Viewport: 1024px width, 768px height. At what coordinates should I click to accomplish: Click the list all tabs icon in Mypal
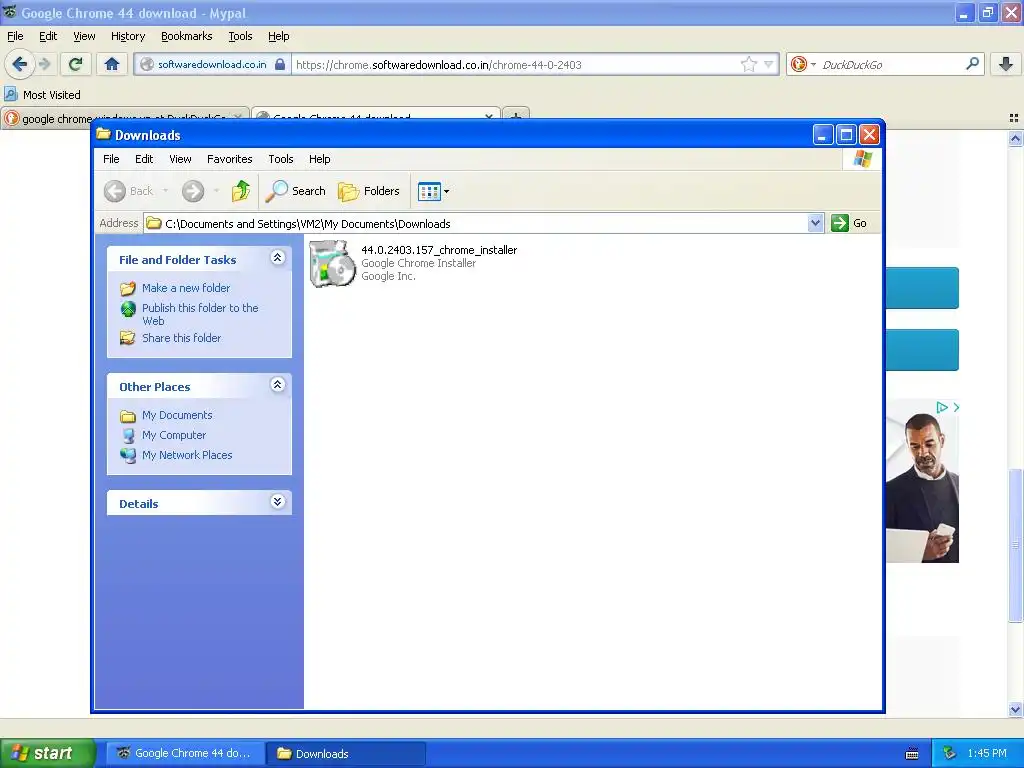[1014, 118]
